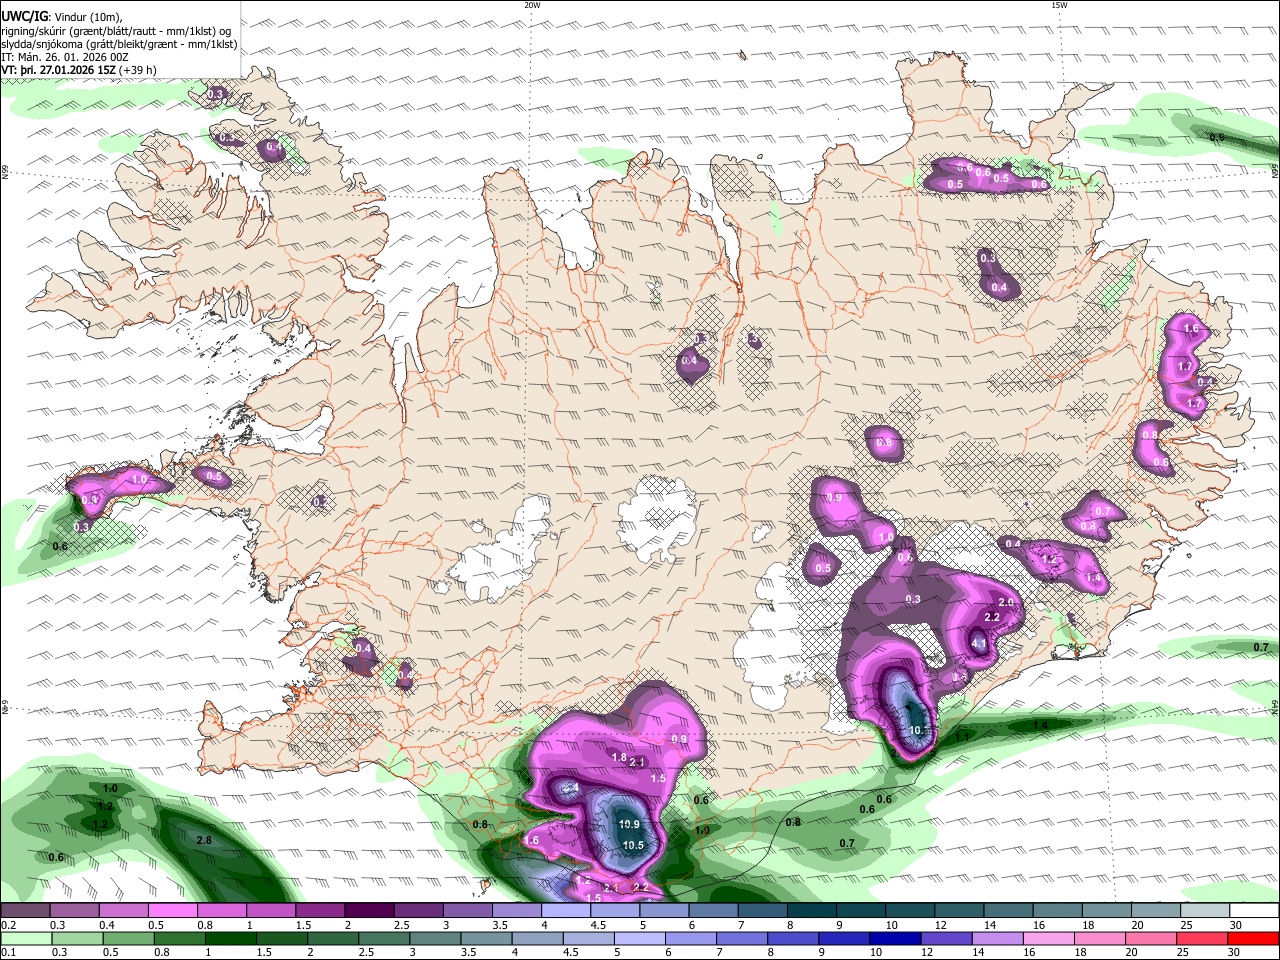1280x960 pixels.
Task: Click the 'VT: þri. 27.01.2026 15Z' valid time
Action: tap(58, 70)
